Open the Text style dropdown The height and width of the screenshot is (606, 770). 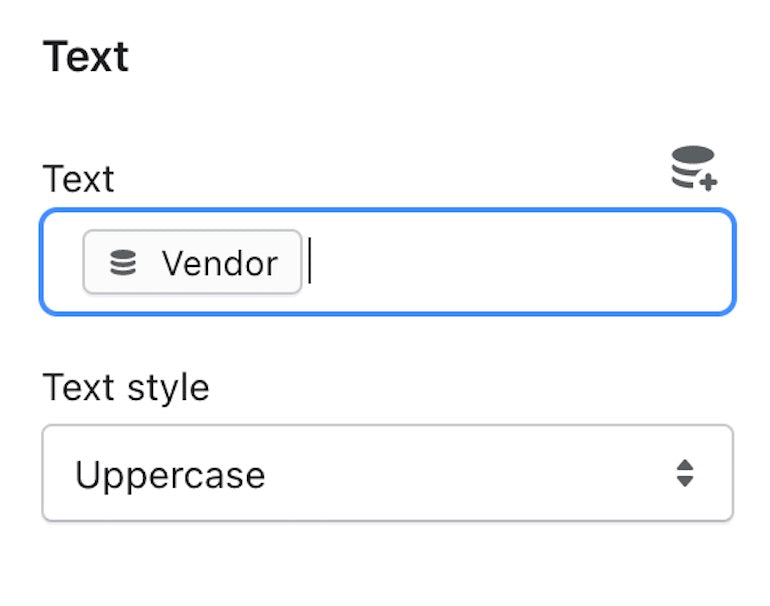(387, 473)
